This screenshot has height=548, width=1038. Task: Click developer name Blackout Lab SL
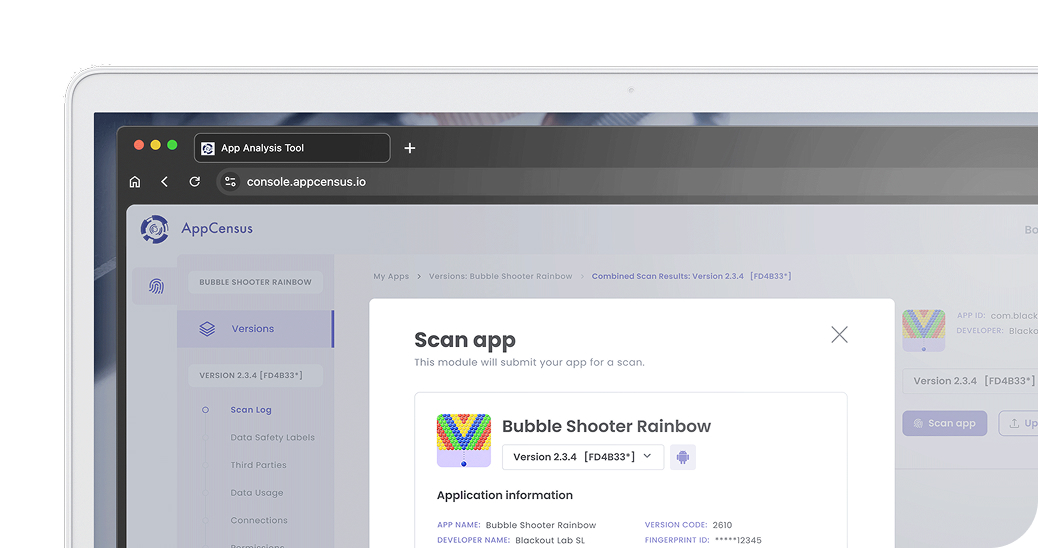(x=550, y=540)
